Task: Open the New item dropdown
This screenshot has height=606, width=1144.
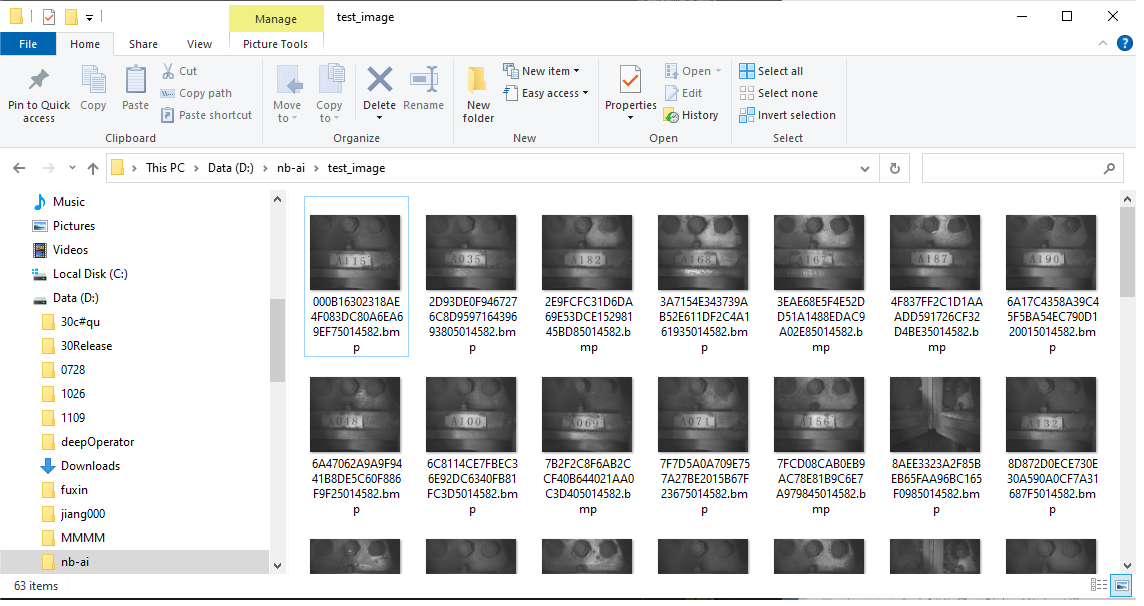Action: (x=542, y=71)
